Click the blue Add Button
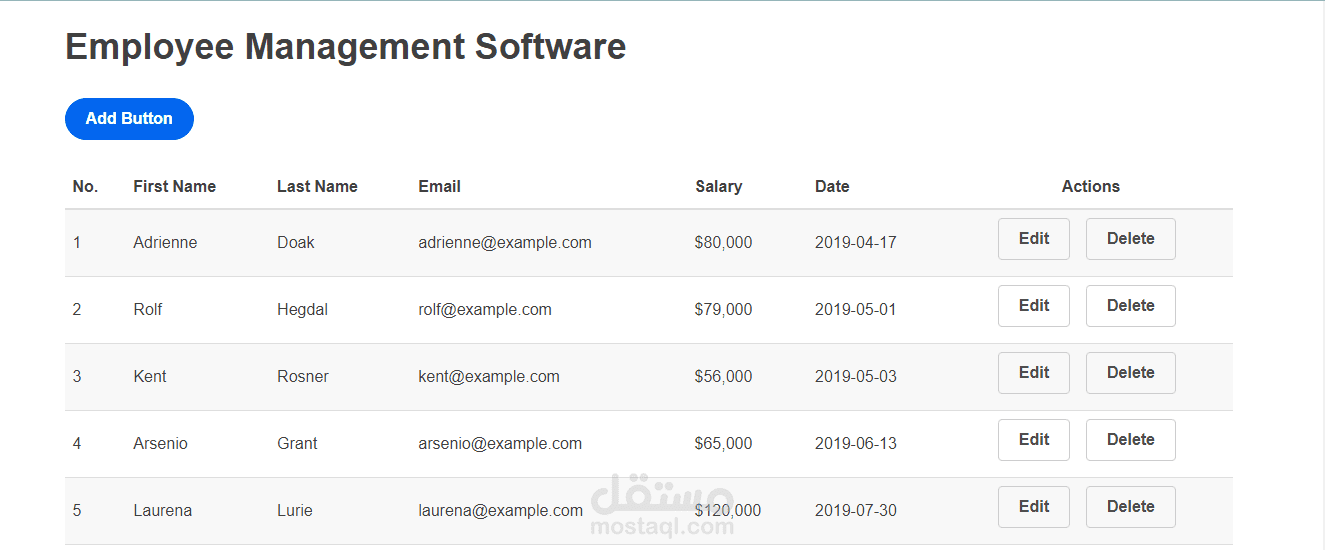 [129, 119]
